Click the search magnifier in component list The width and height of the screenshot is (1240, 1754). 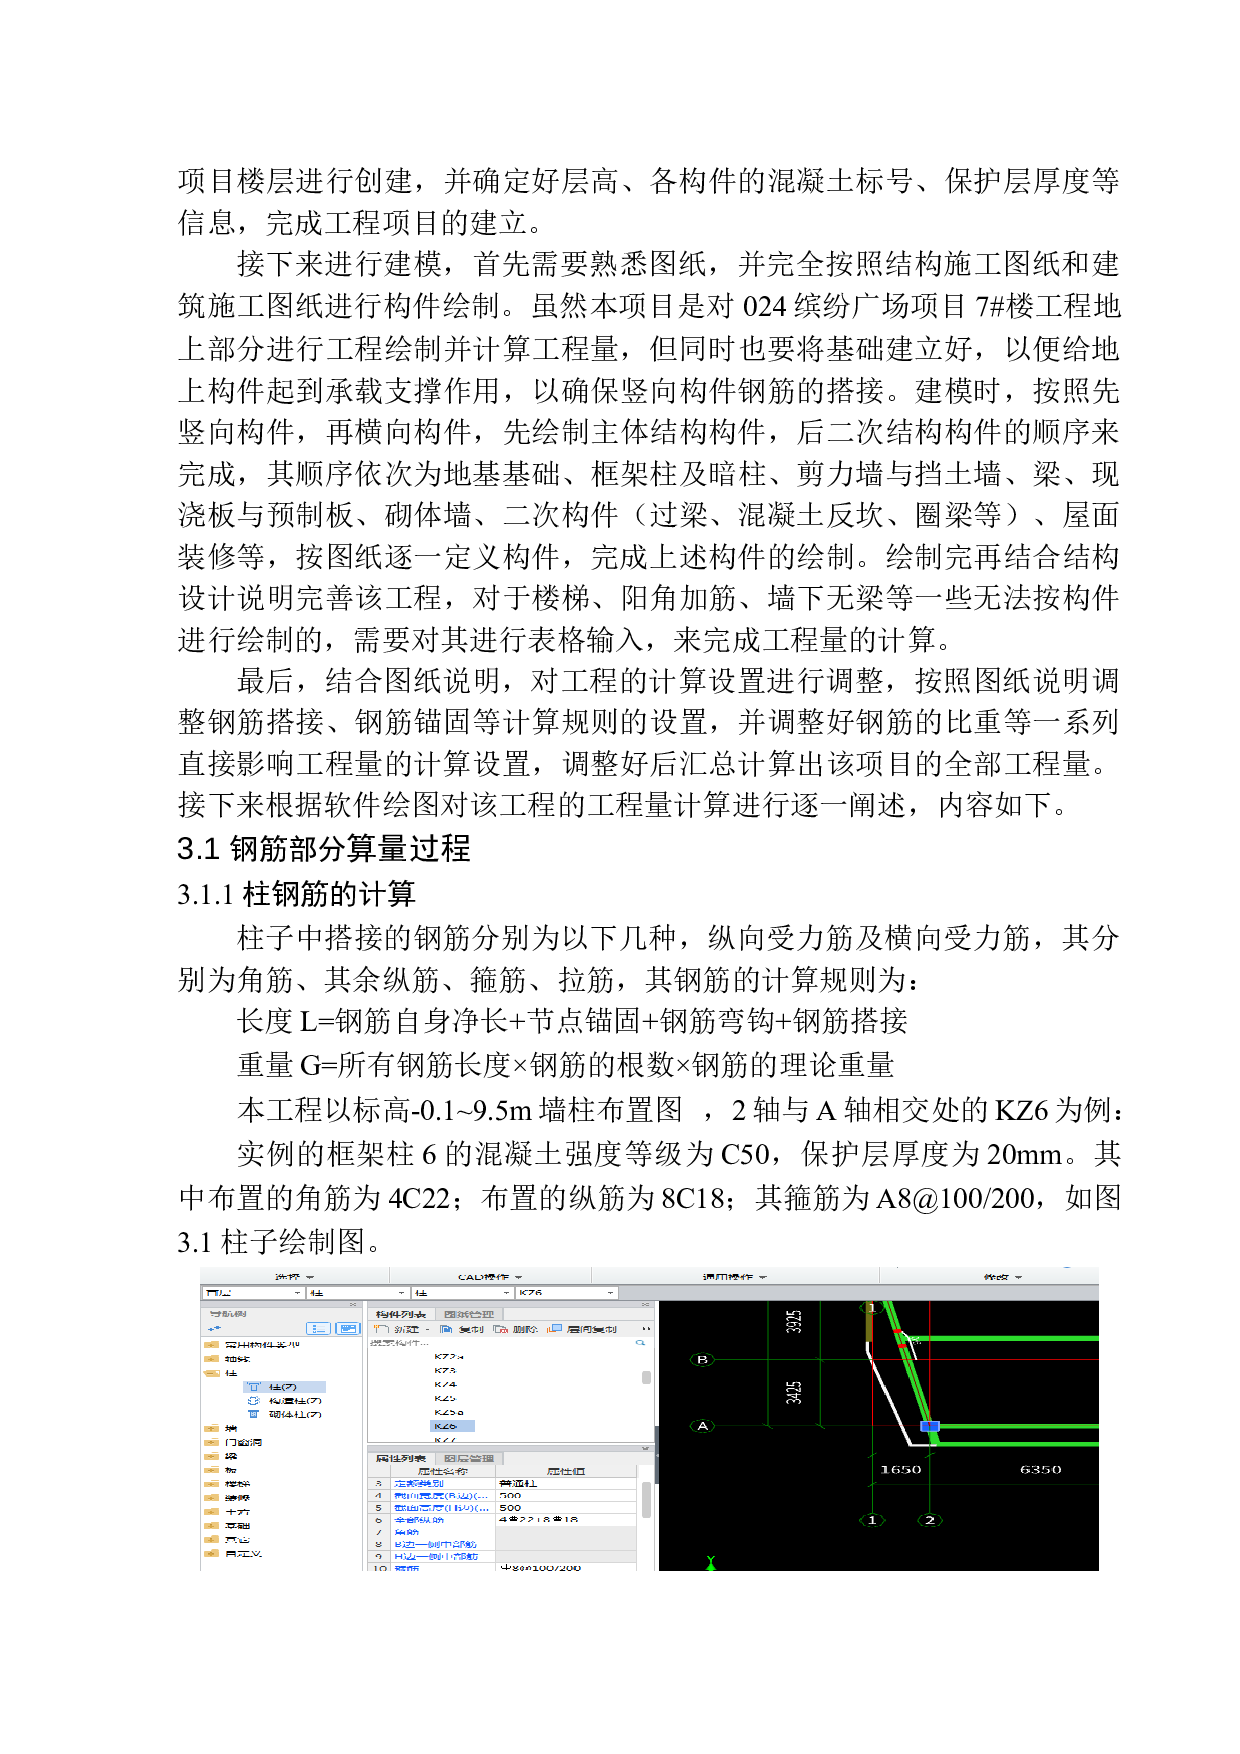click(x=640, y=1343)
